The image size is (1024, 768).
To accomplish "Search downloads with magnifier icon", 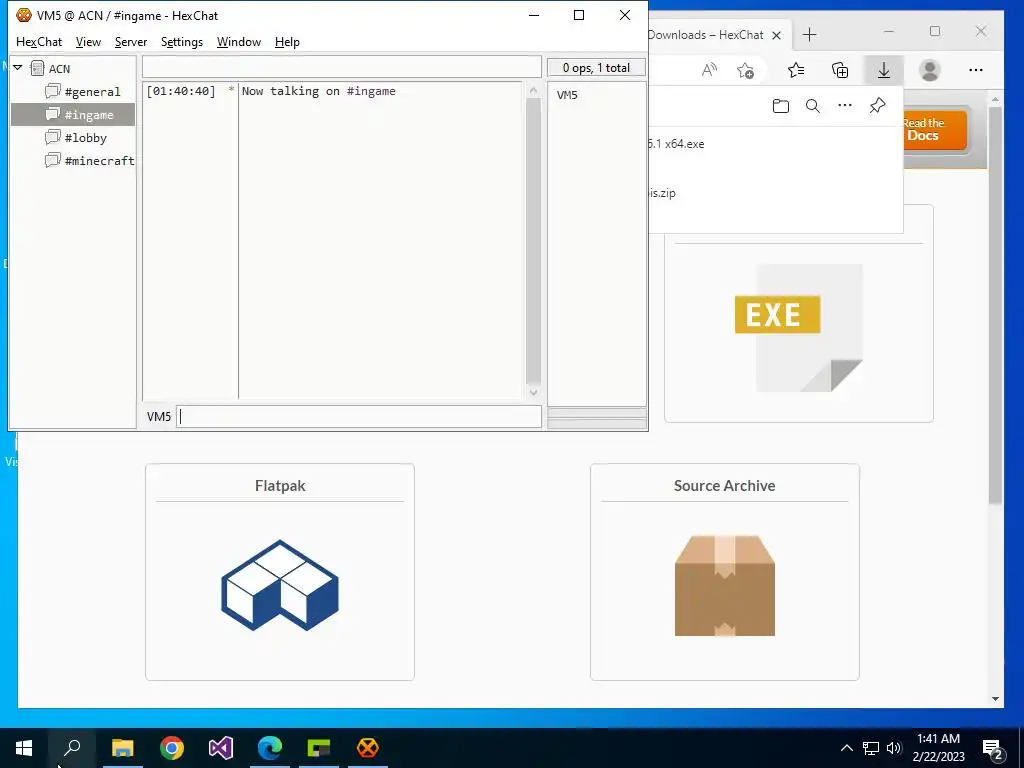I will 812,106.
